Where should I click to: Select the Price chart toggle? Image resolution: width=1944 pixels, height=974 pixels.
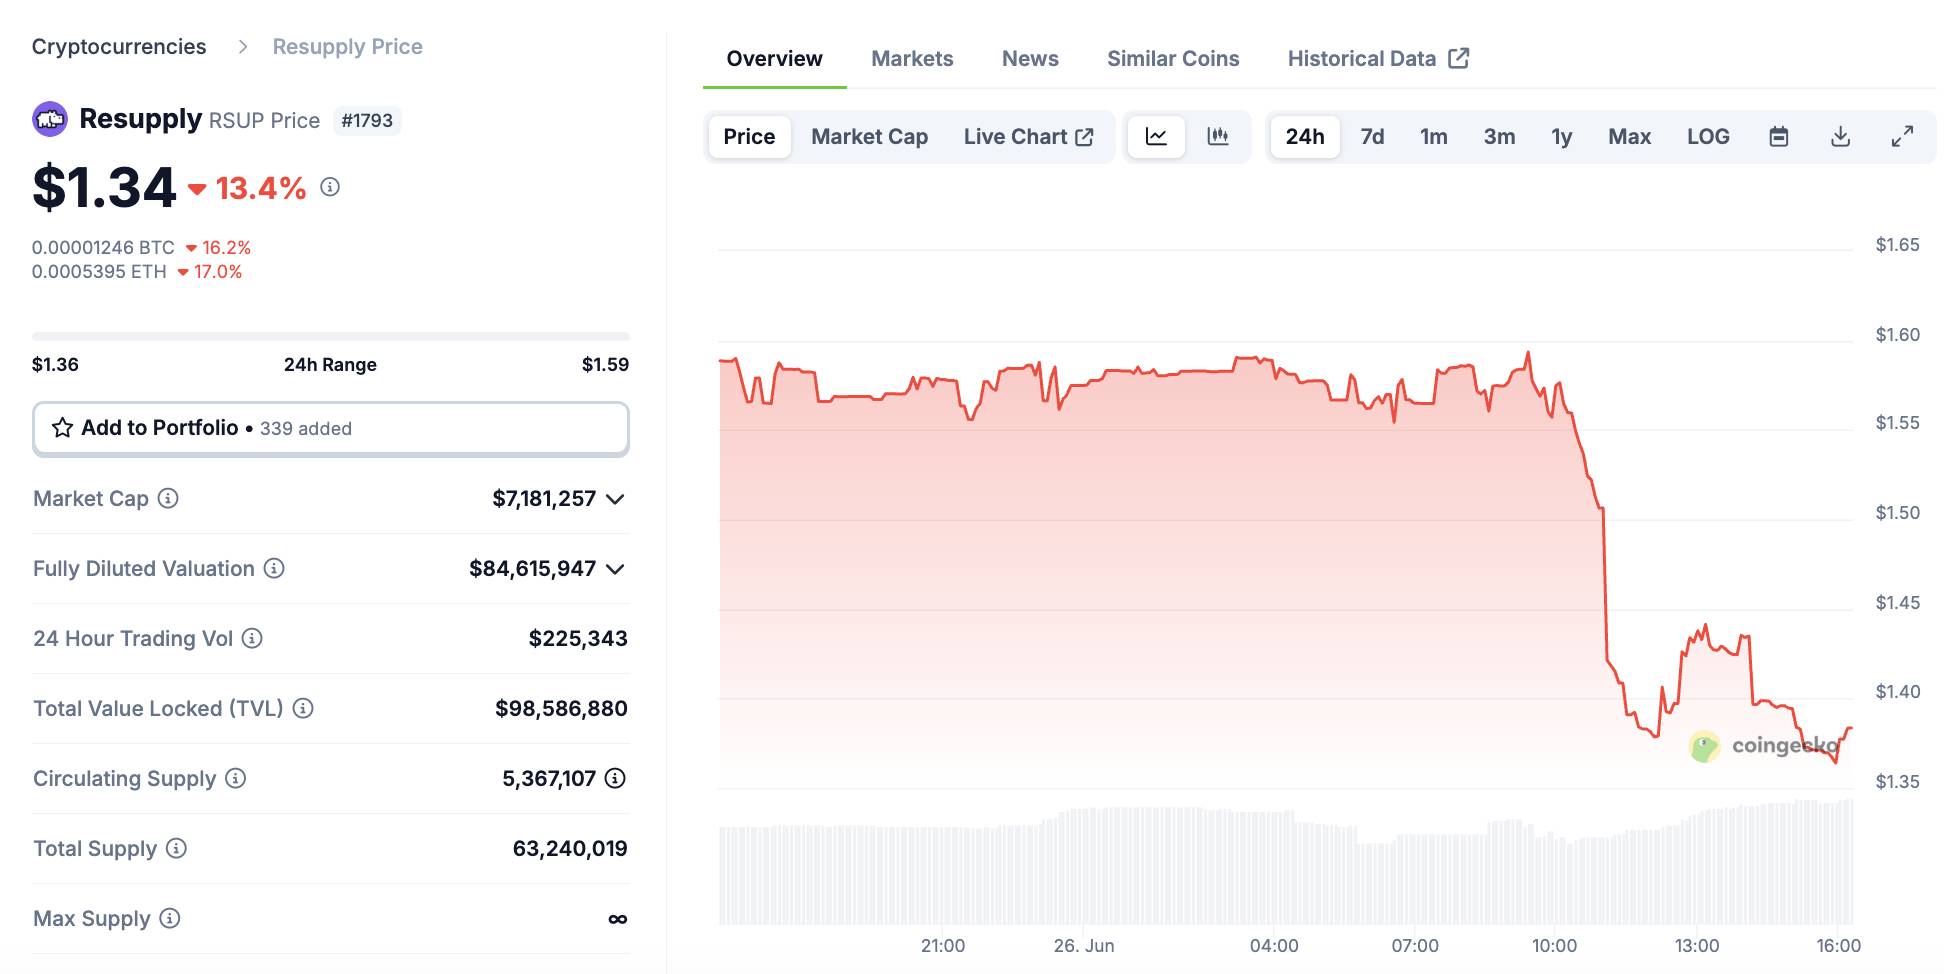tap(749, 137)
